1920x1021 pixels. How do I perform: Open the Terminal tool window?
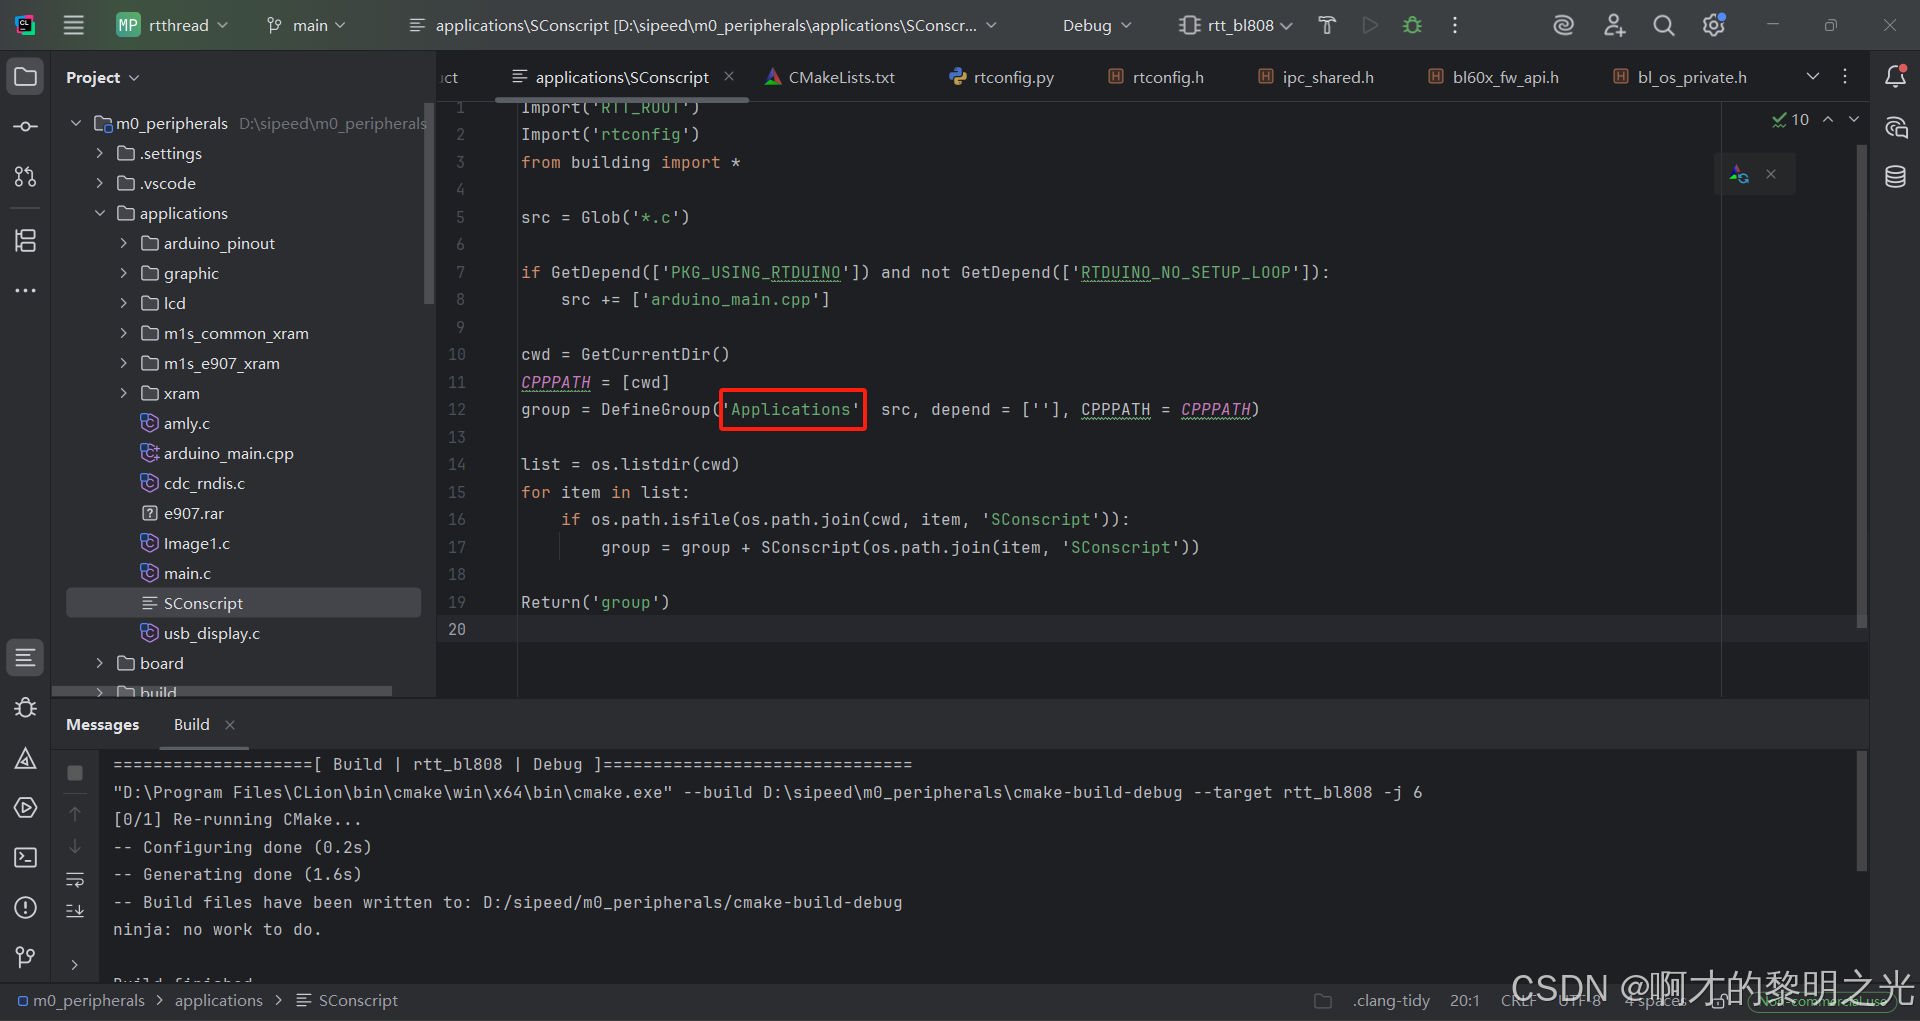pos(25,857)
